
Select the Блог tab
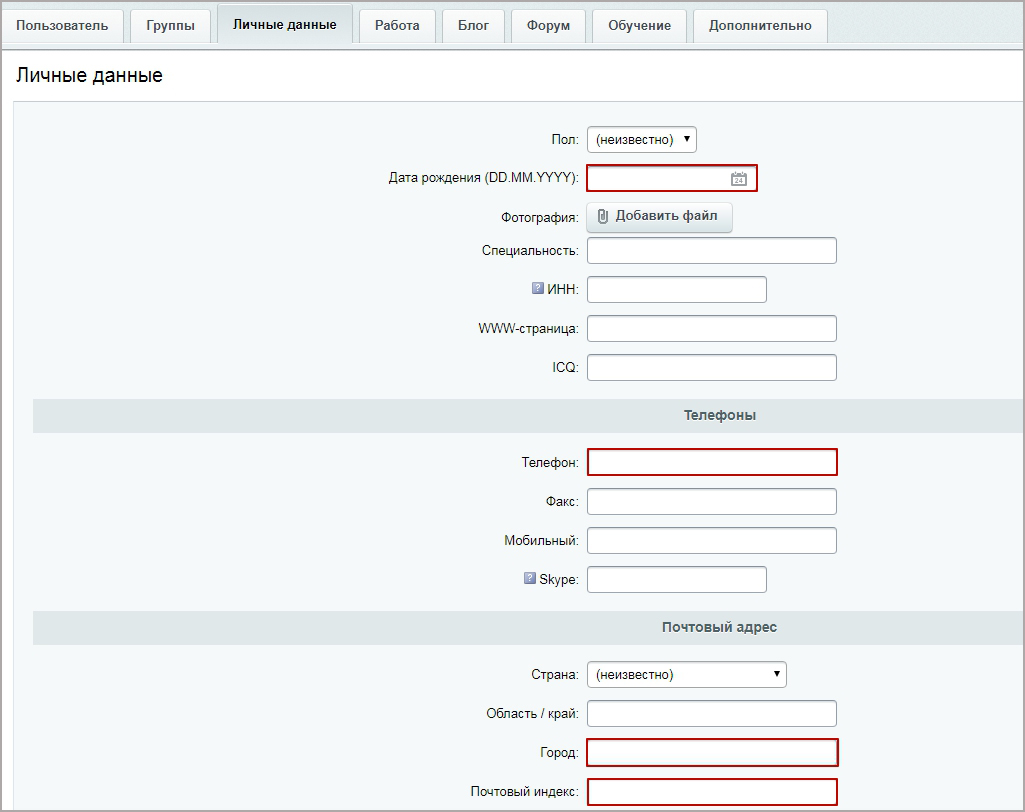pyautogui.click(x=473, y=26)
